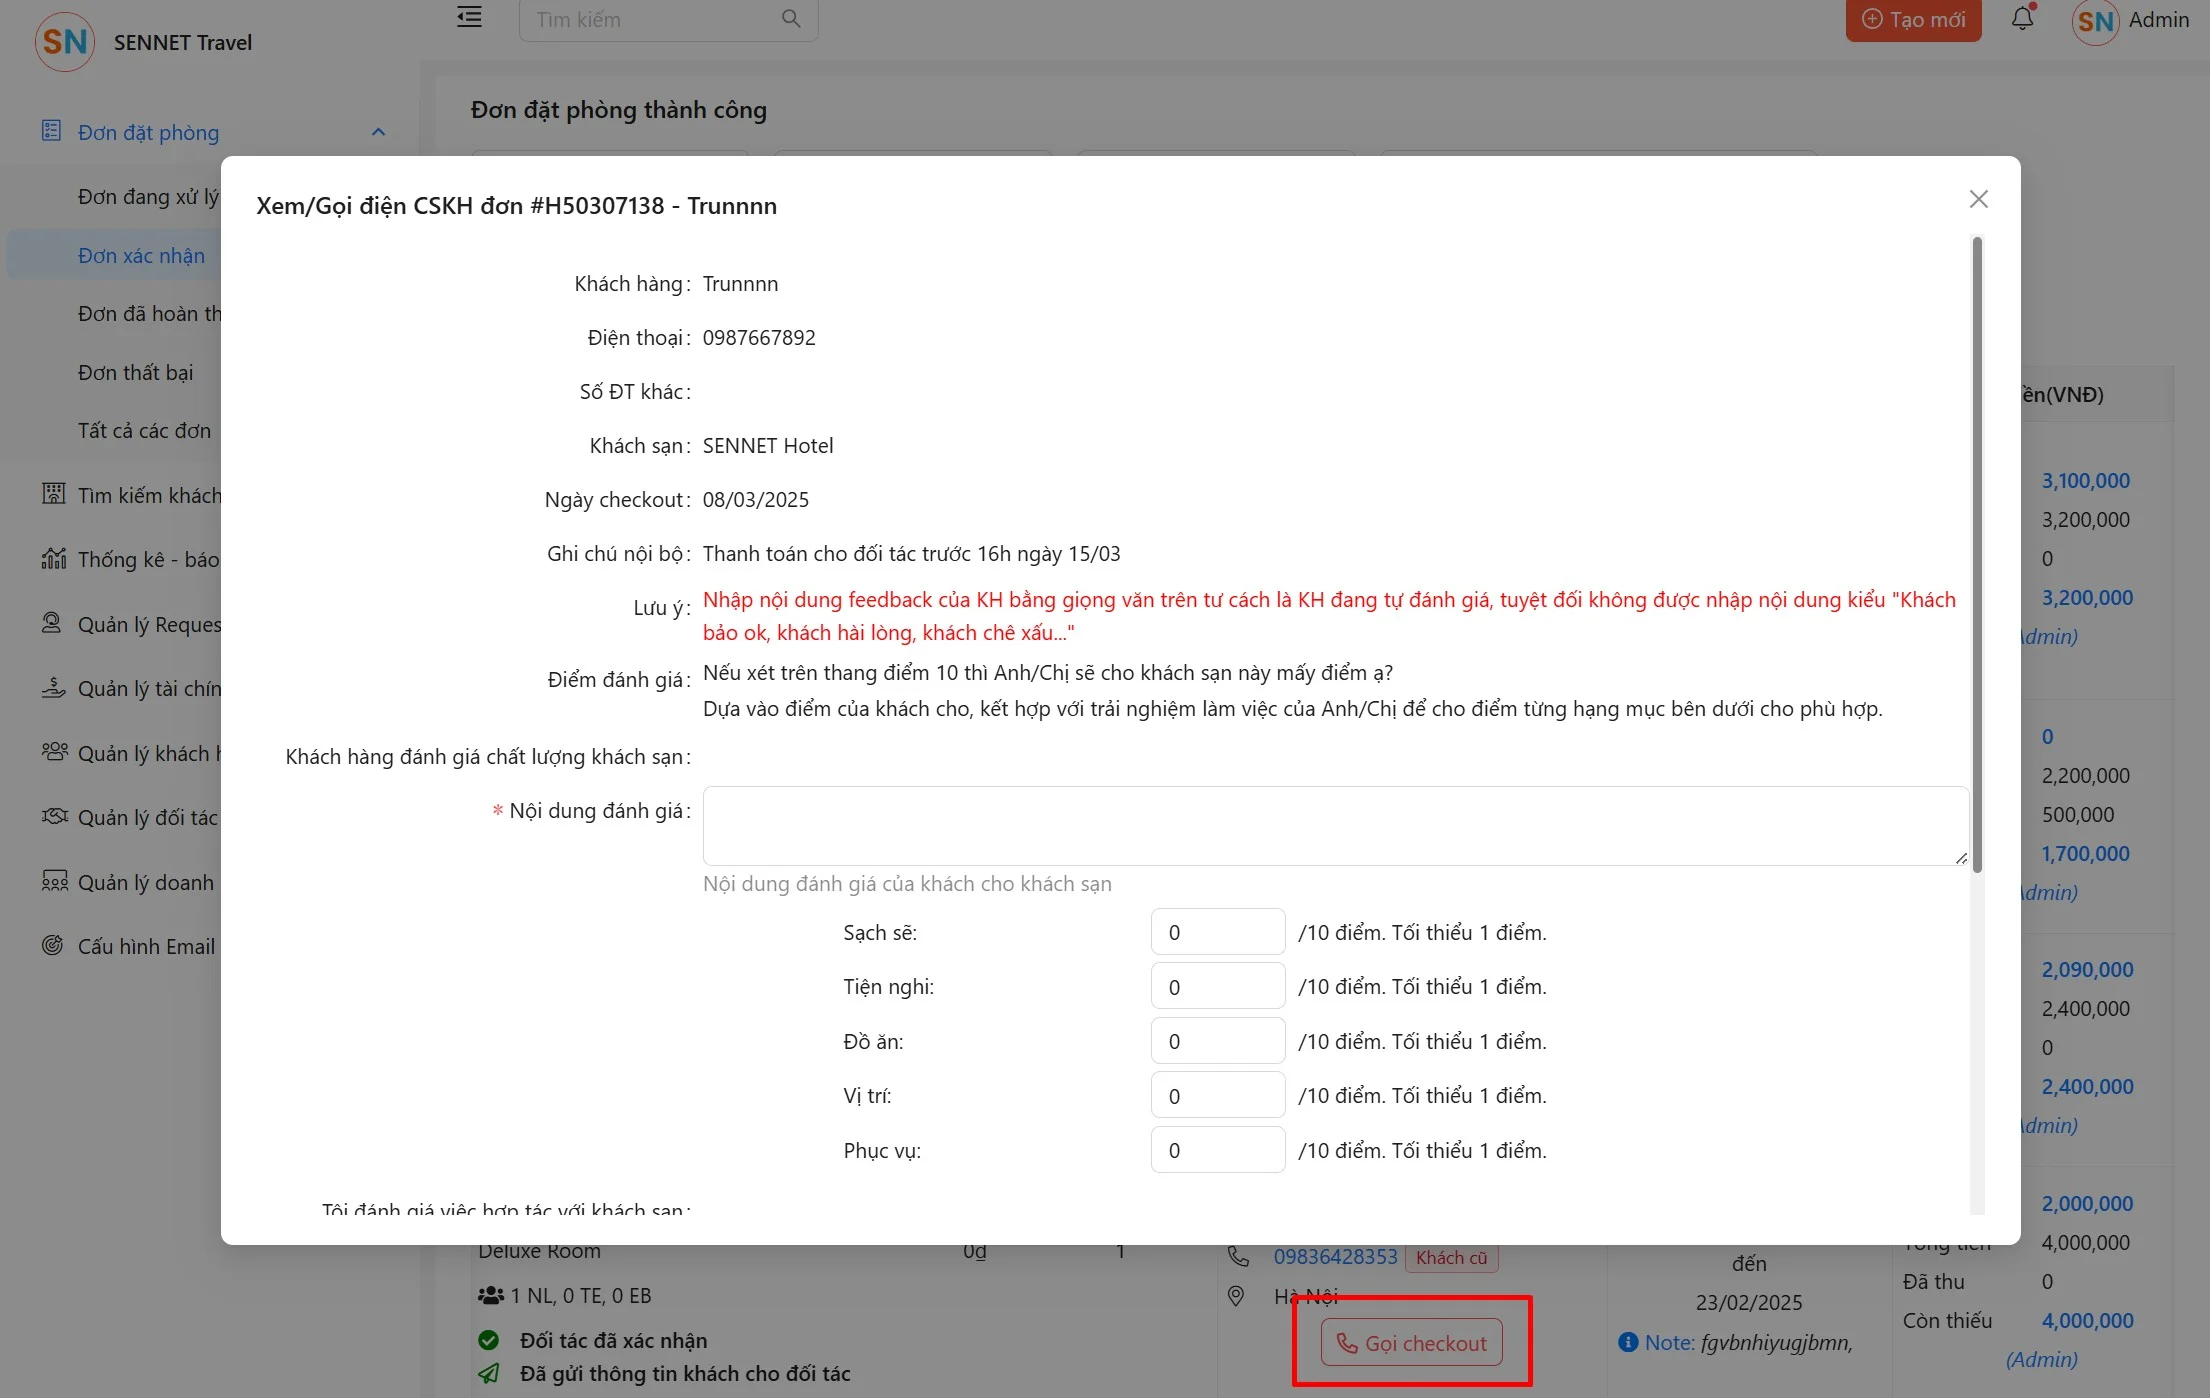This screenshot has height=1398, width=2210.
Task: Click the Quản lý đối tác handshake icon
Action: [x=54, y=817]
